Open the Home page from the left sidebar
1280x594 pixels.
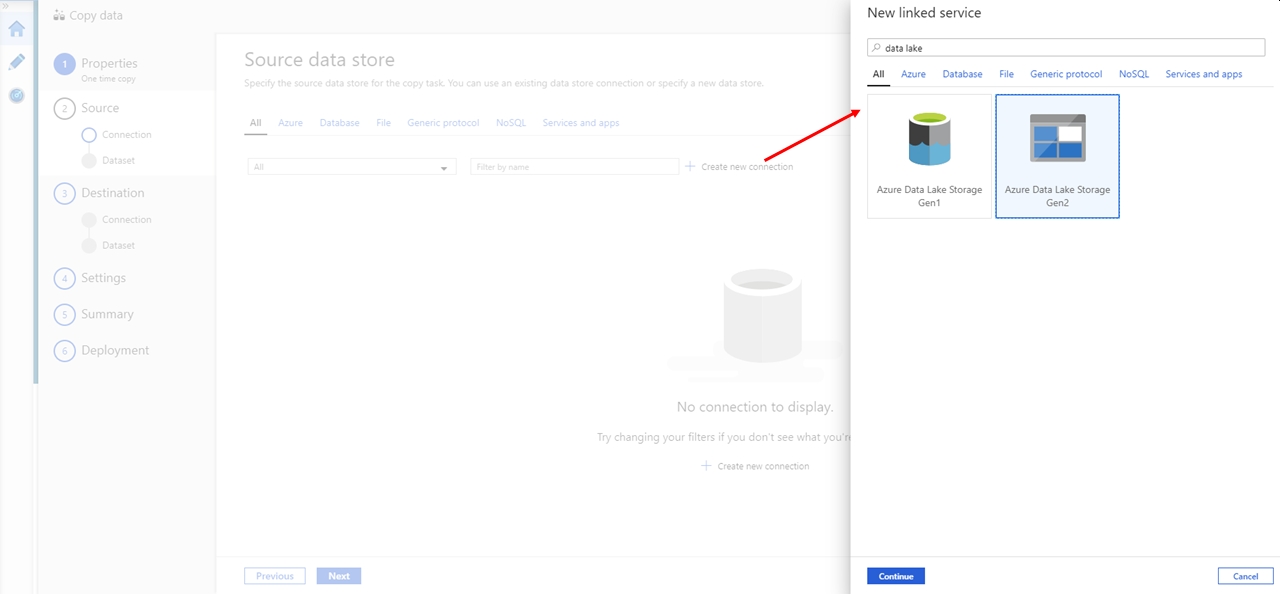tap(15, 28)
